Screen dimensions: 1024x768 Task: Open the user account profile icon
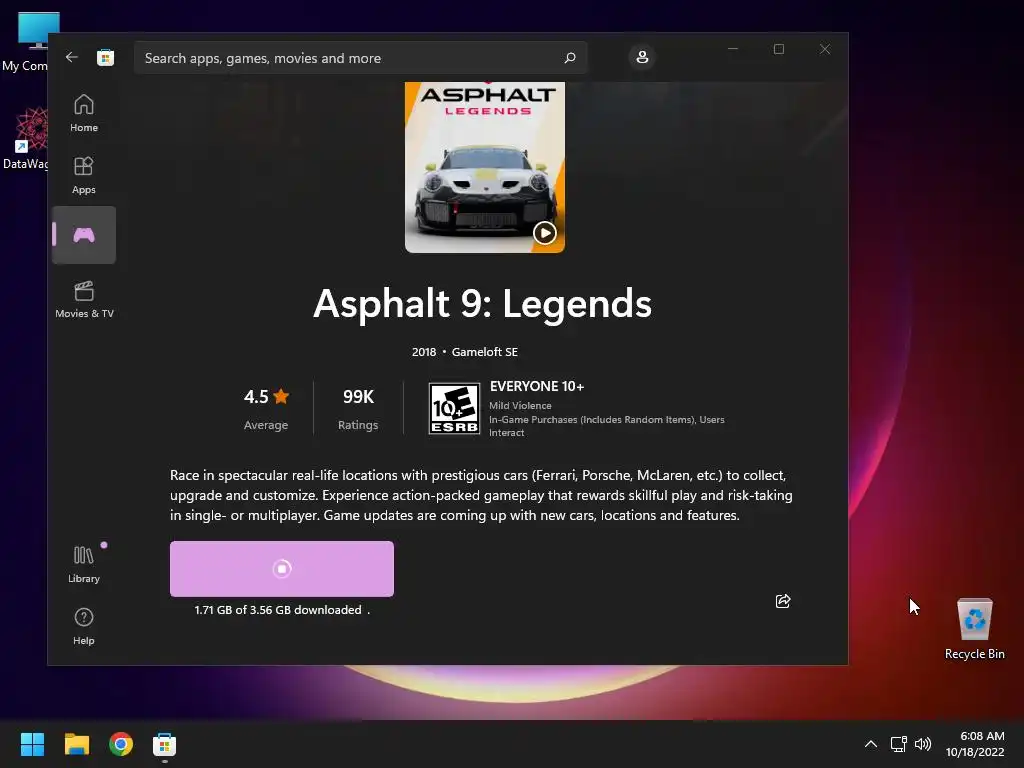click(x=642, y=57)
